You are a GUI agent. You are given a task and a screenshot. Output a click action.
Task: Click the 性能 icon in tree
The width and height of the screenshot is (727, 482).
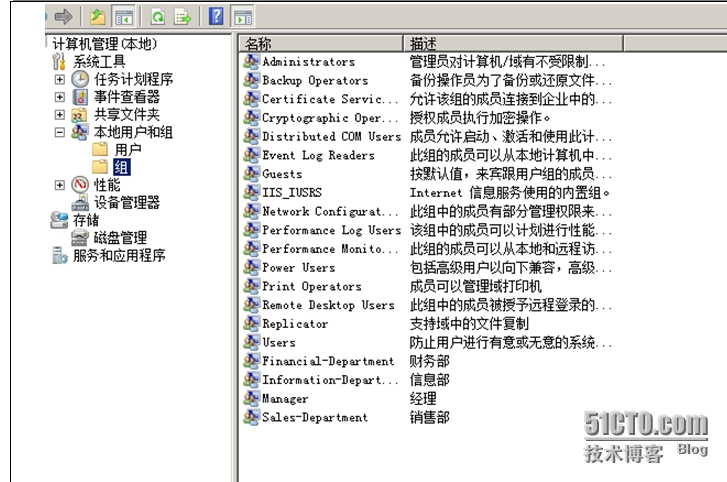click(80, 185)
